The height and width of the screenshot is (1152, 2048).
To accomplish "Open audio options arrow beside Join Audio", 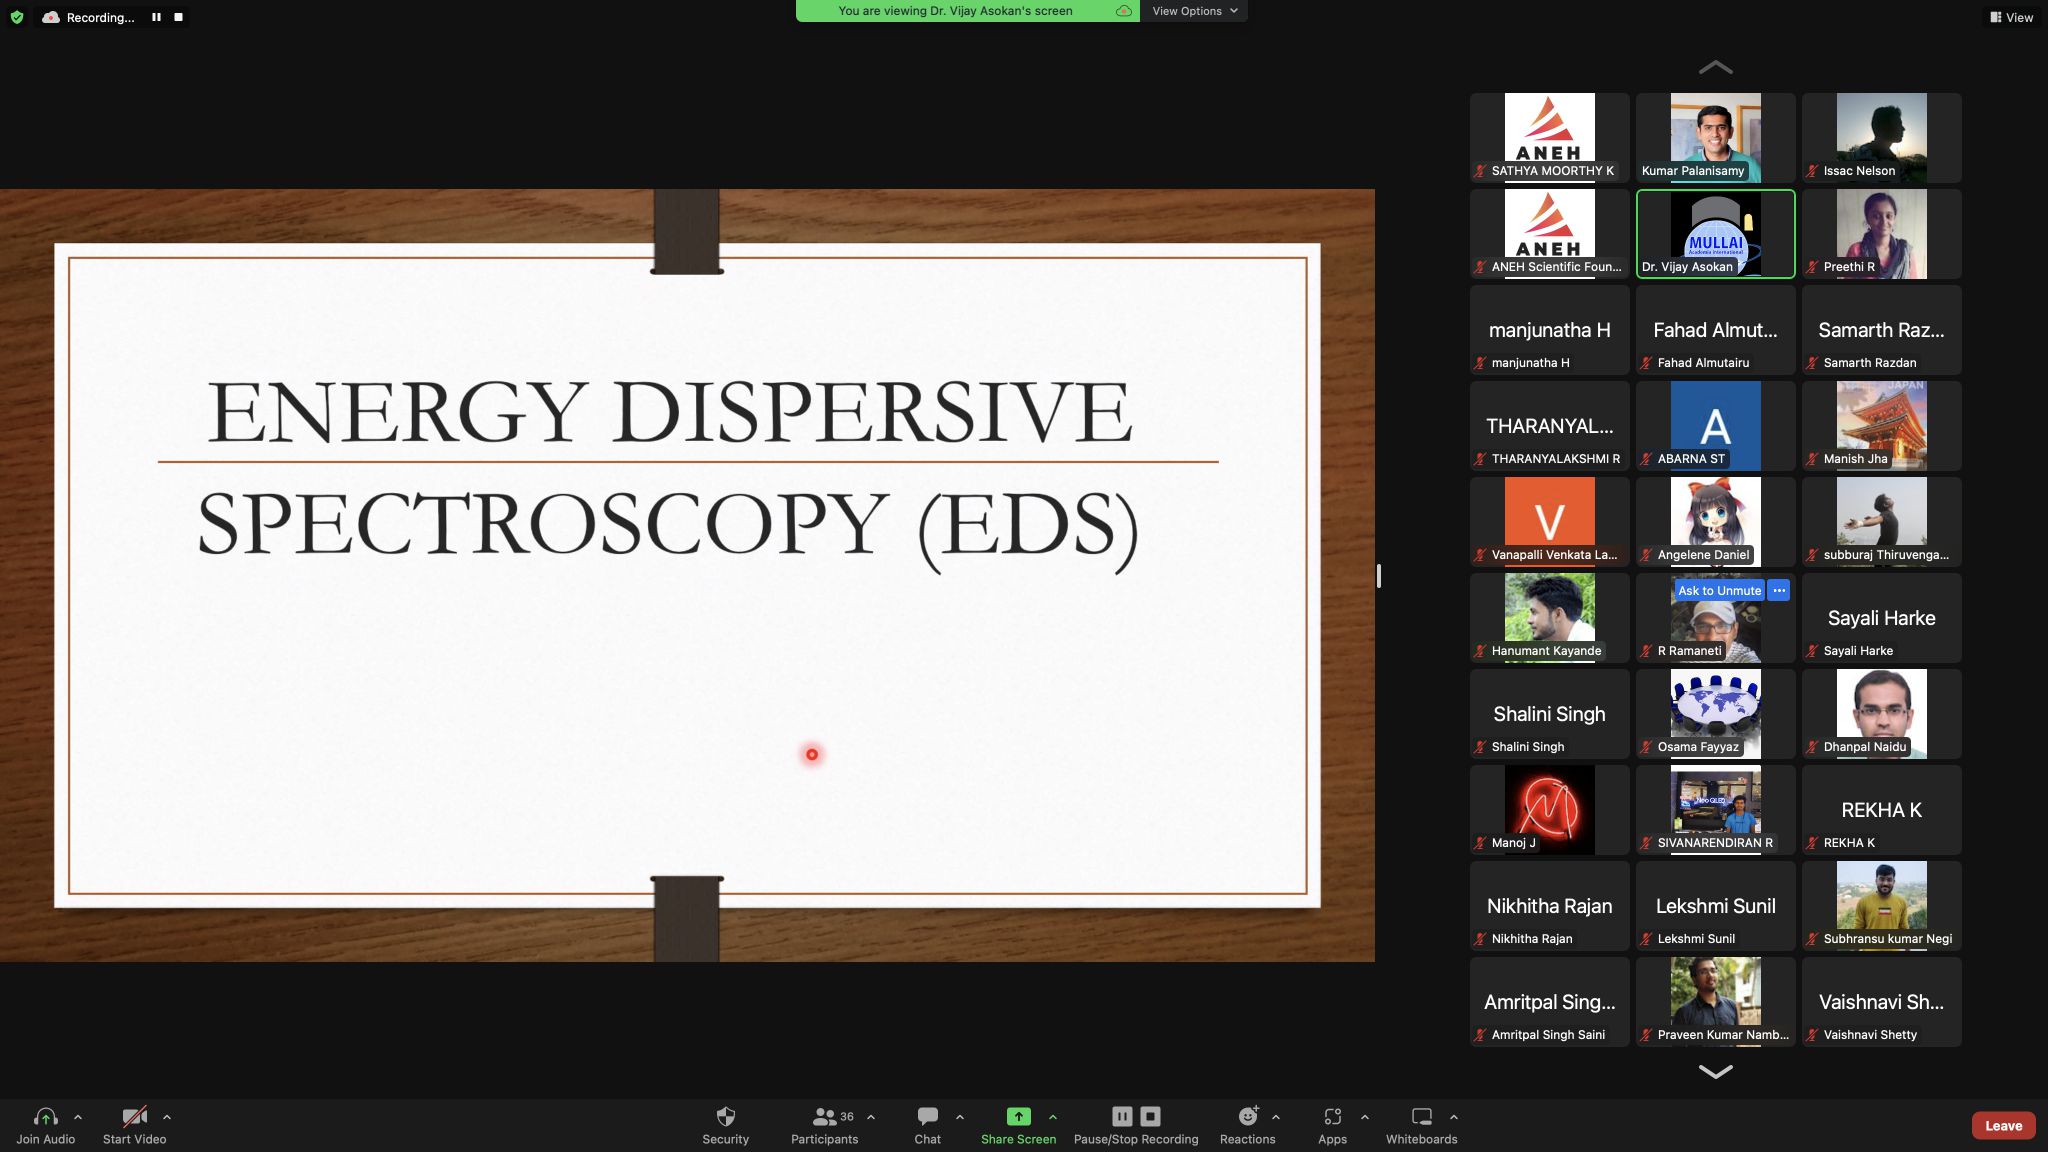I will coord(78,1117).
